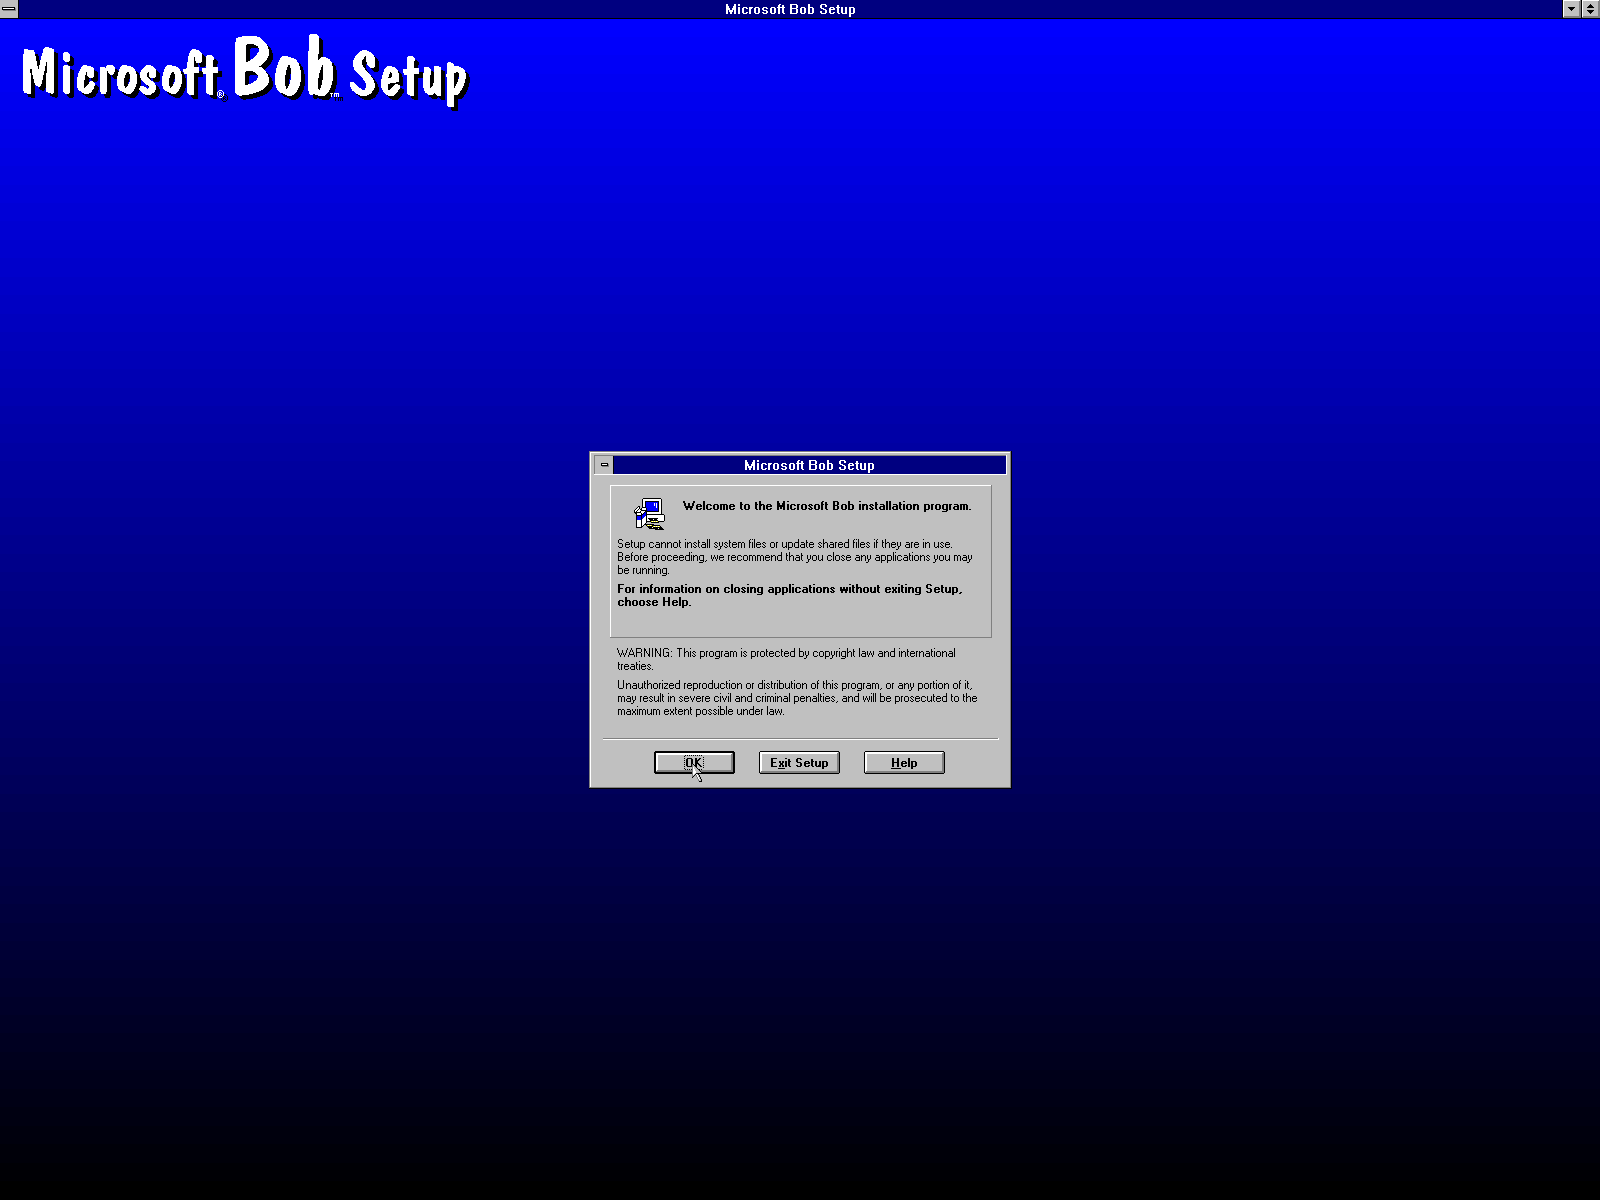Click the computer setup icon in dialog

649,513
